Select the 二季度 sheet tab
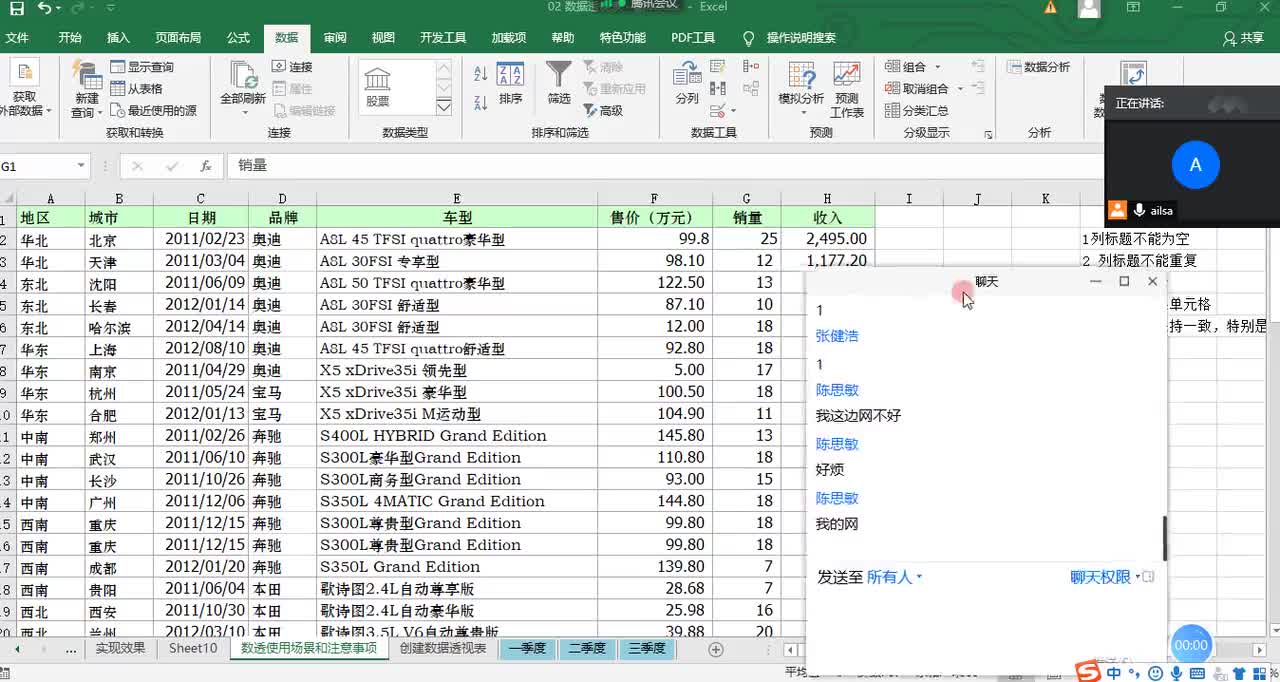The width and height of the screenshot is (1280, 682). [587, 648]
